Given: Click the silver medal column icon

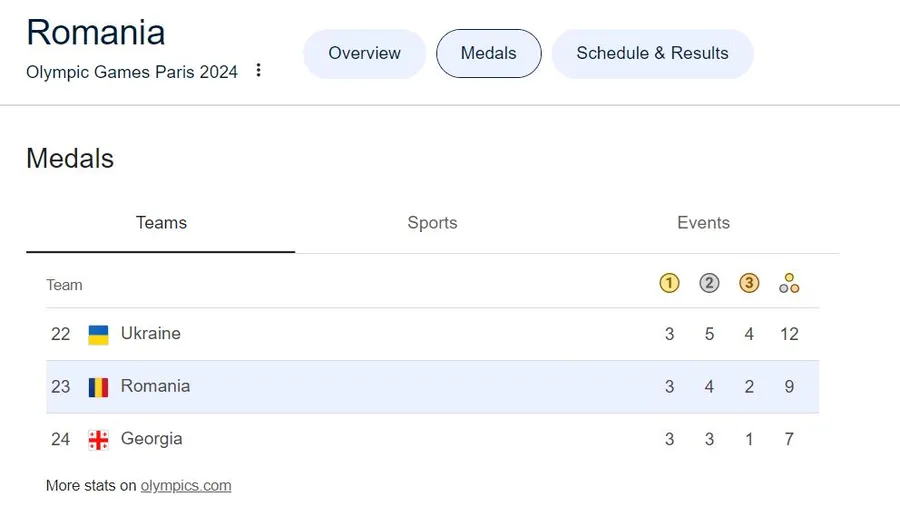Looking at the screenshot, I should coord(709,284).
